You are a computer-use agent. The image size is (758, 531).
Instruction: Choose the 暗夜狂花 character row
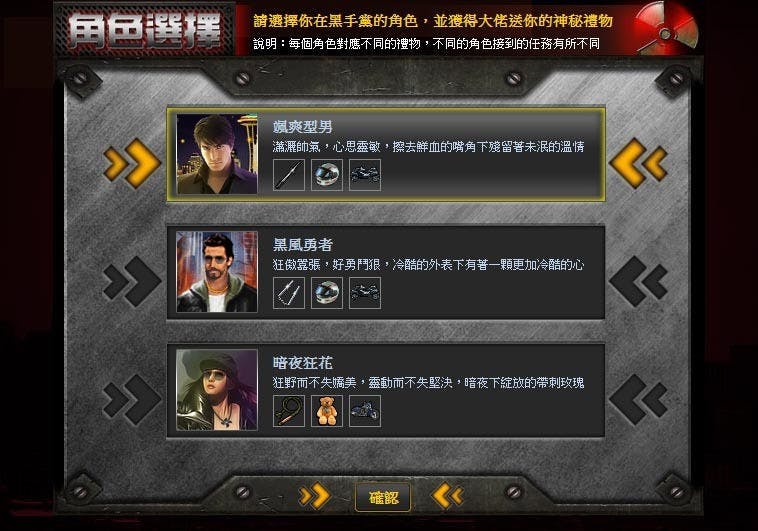(386, 390)
